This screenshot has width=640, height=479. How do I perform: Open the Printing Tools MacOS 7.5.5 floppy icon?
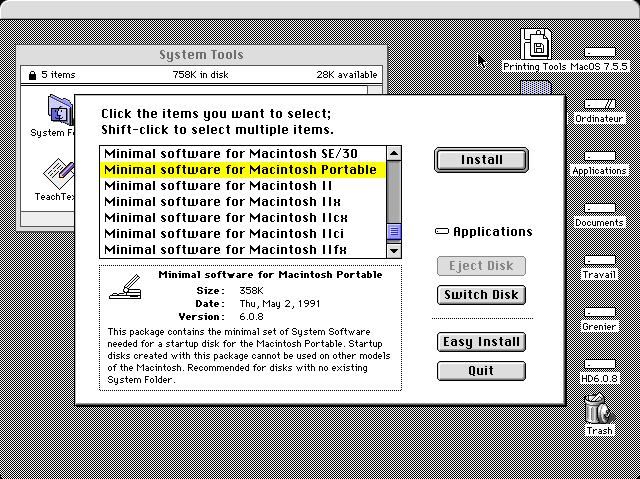tap(538, 46)
